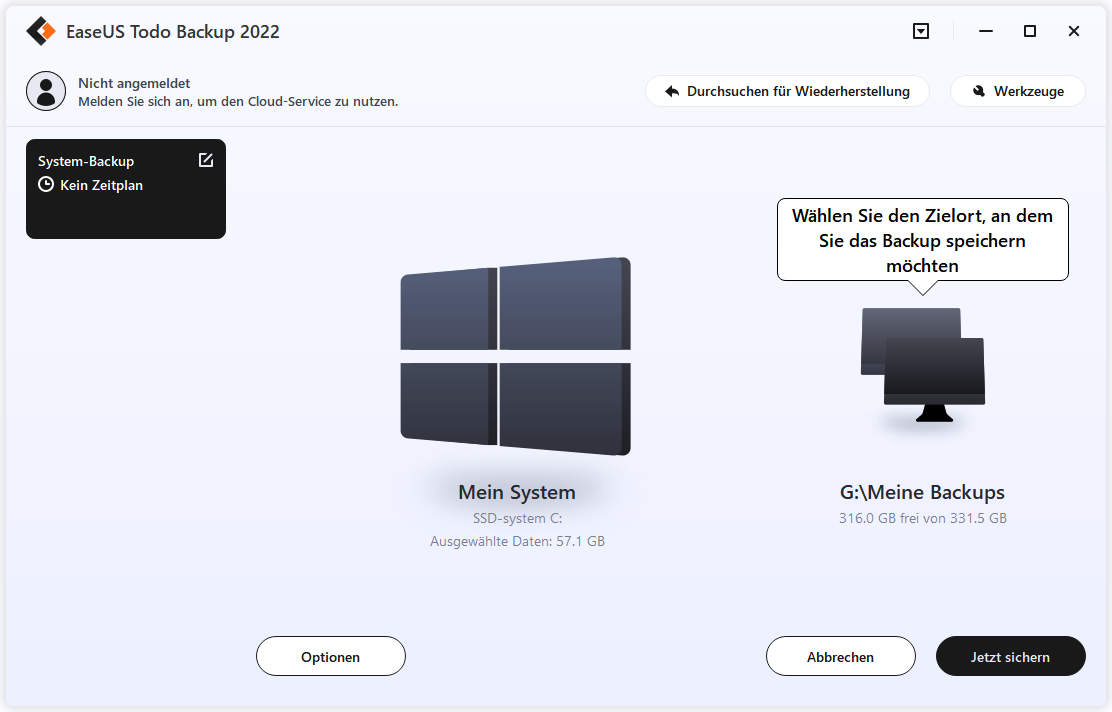Open the Optionen button

pos(330,657)
